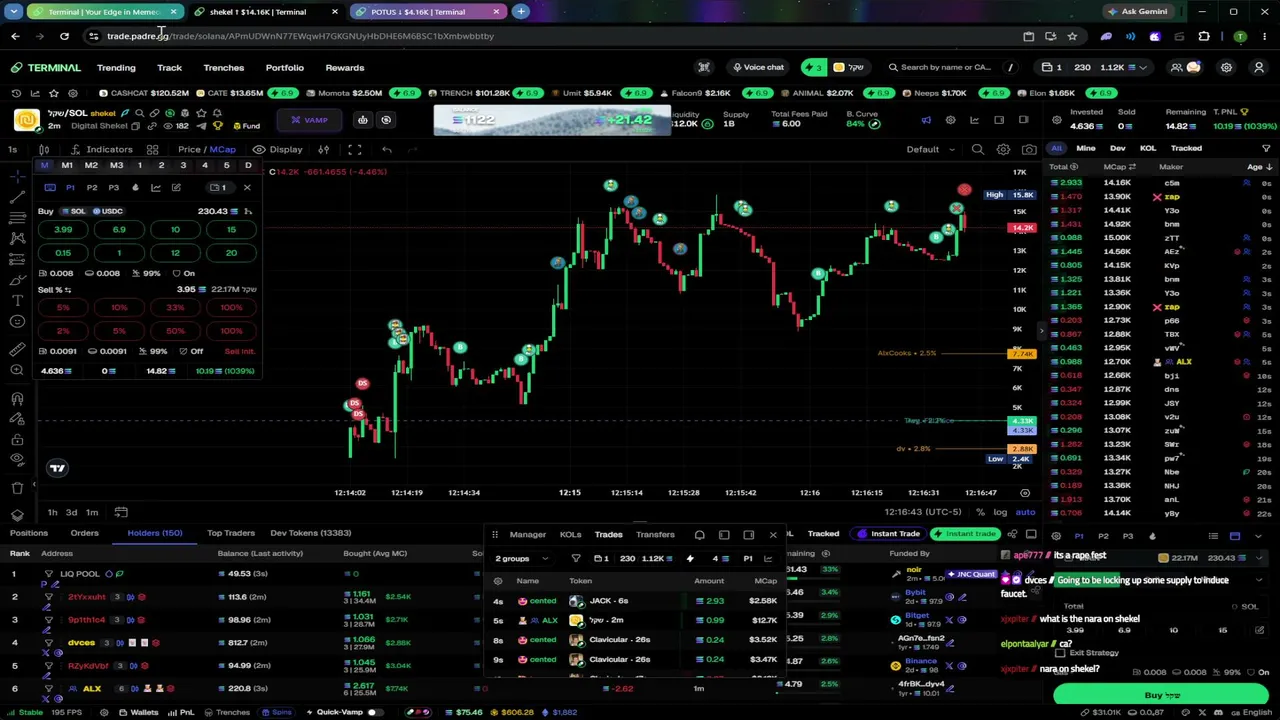Image resolution: width=1280 pixels, height=720 pixels.
Task: Click the Sell Init. link
Action: point(239,351)
